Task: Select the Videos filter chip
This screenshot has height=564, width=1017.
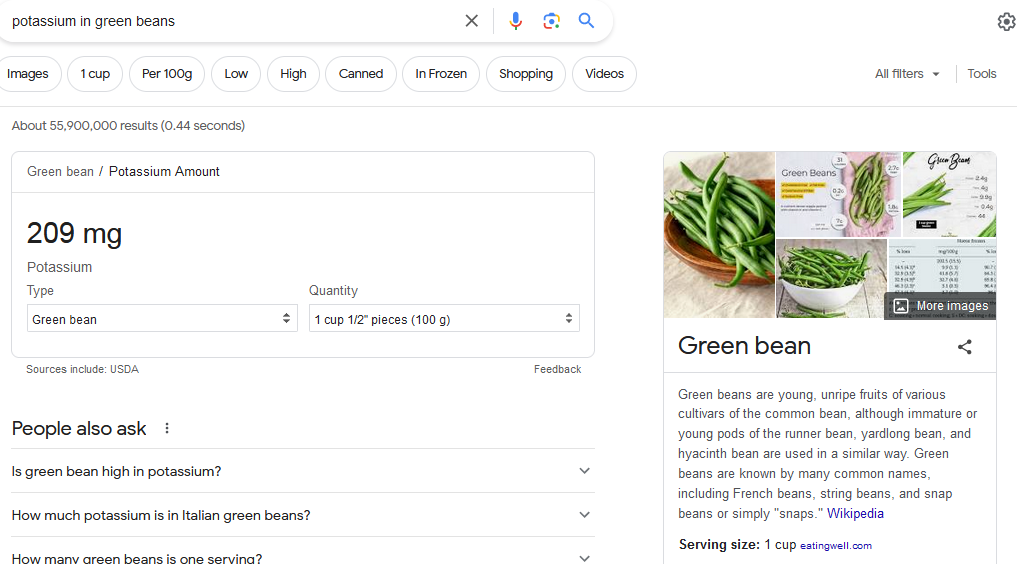Action: point(604,74)
